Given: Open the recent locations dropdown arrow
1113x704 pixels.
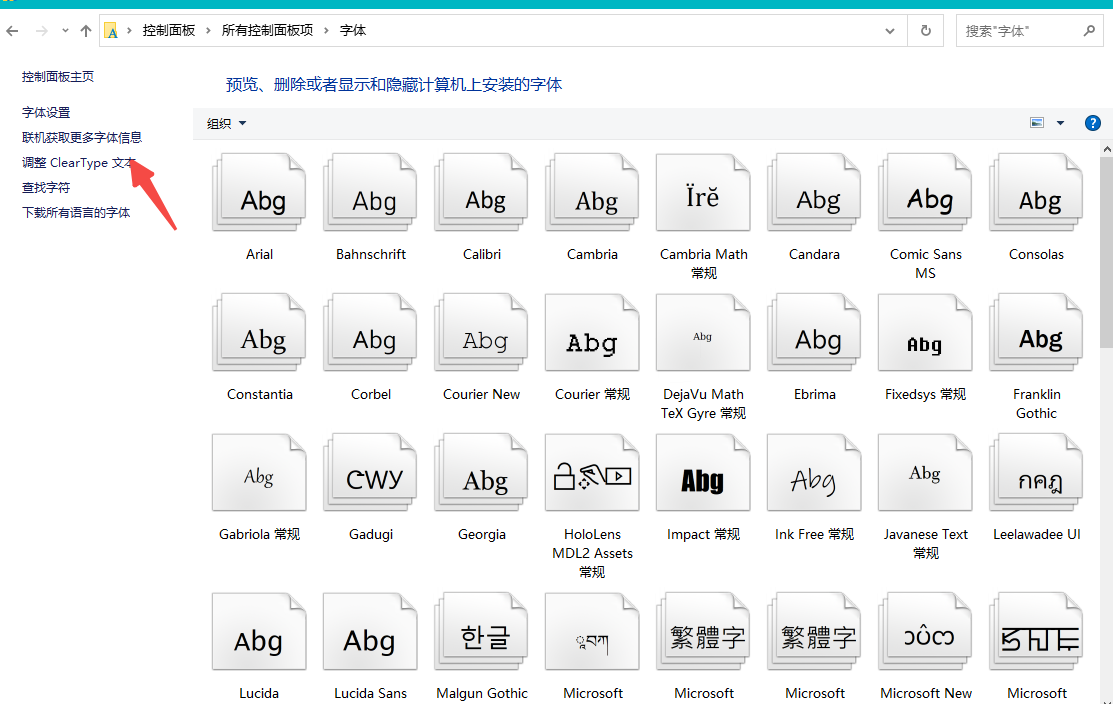Looking at the screenshot, I should point(65,31).
